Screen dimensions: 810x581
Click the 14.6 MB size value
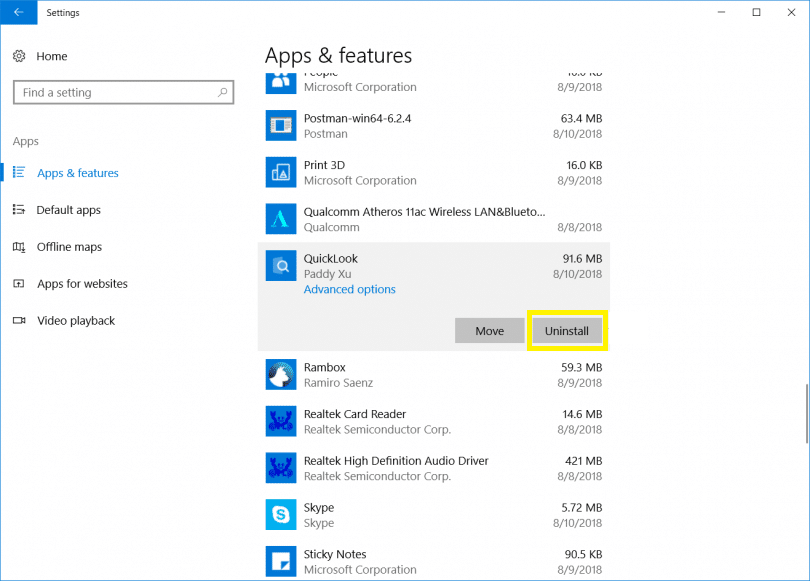tap(582, 414)
